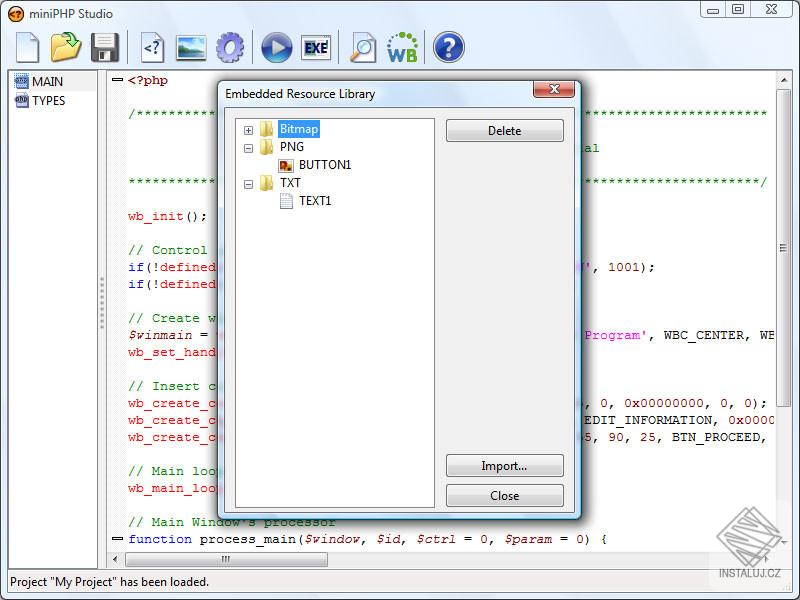
Task: Import a new resource
Action: click(x=504, y=465)
